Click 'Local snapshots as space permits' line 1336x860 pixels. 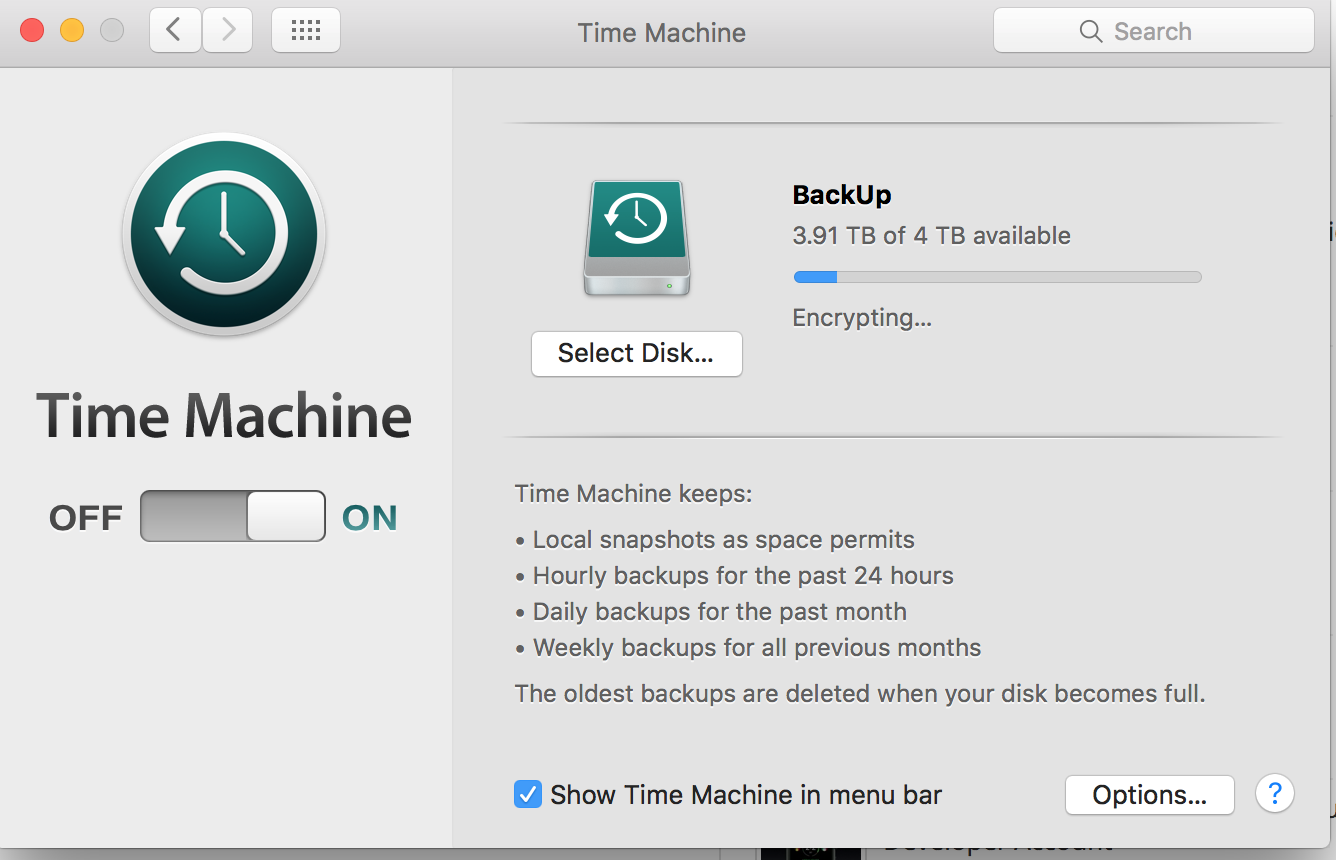[723, 540]
